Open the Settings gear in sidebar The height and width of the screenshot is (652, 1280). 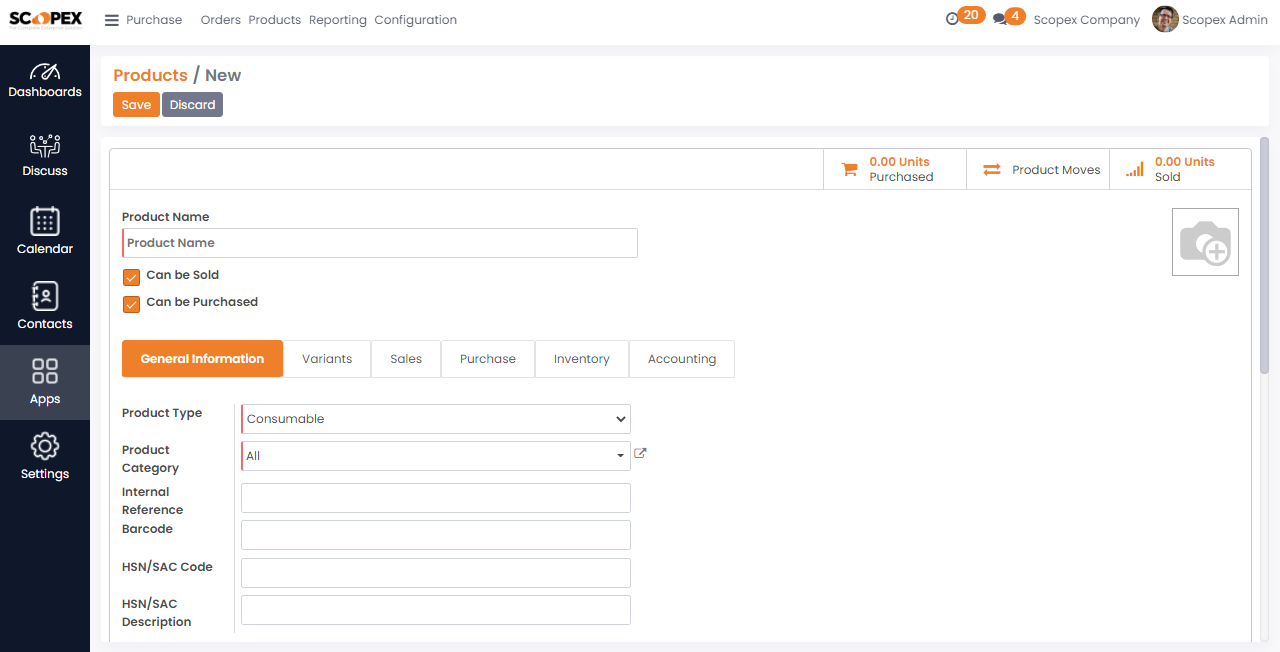pyautogui.click(x=45, y=456)
